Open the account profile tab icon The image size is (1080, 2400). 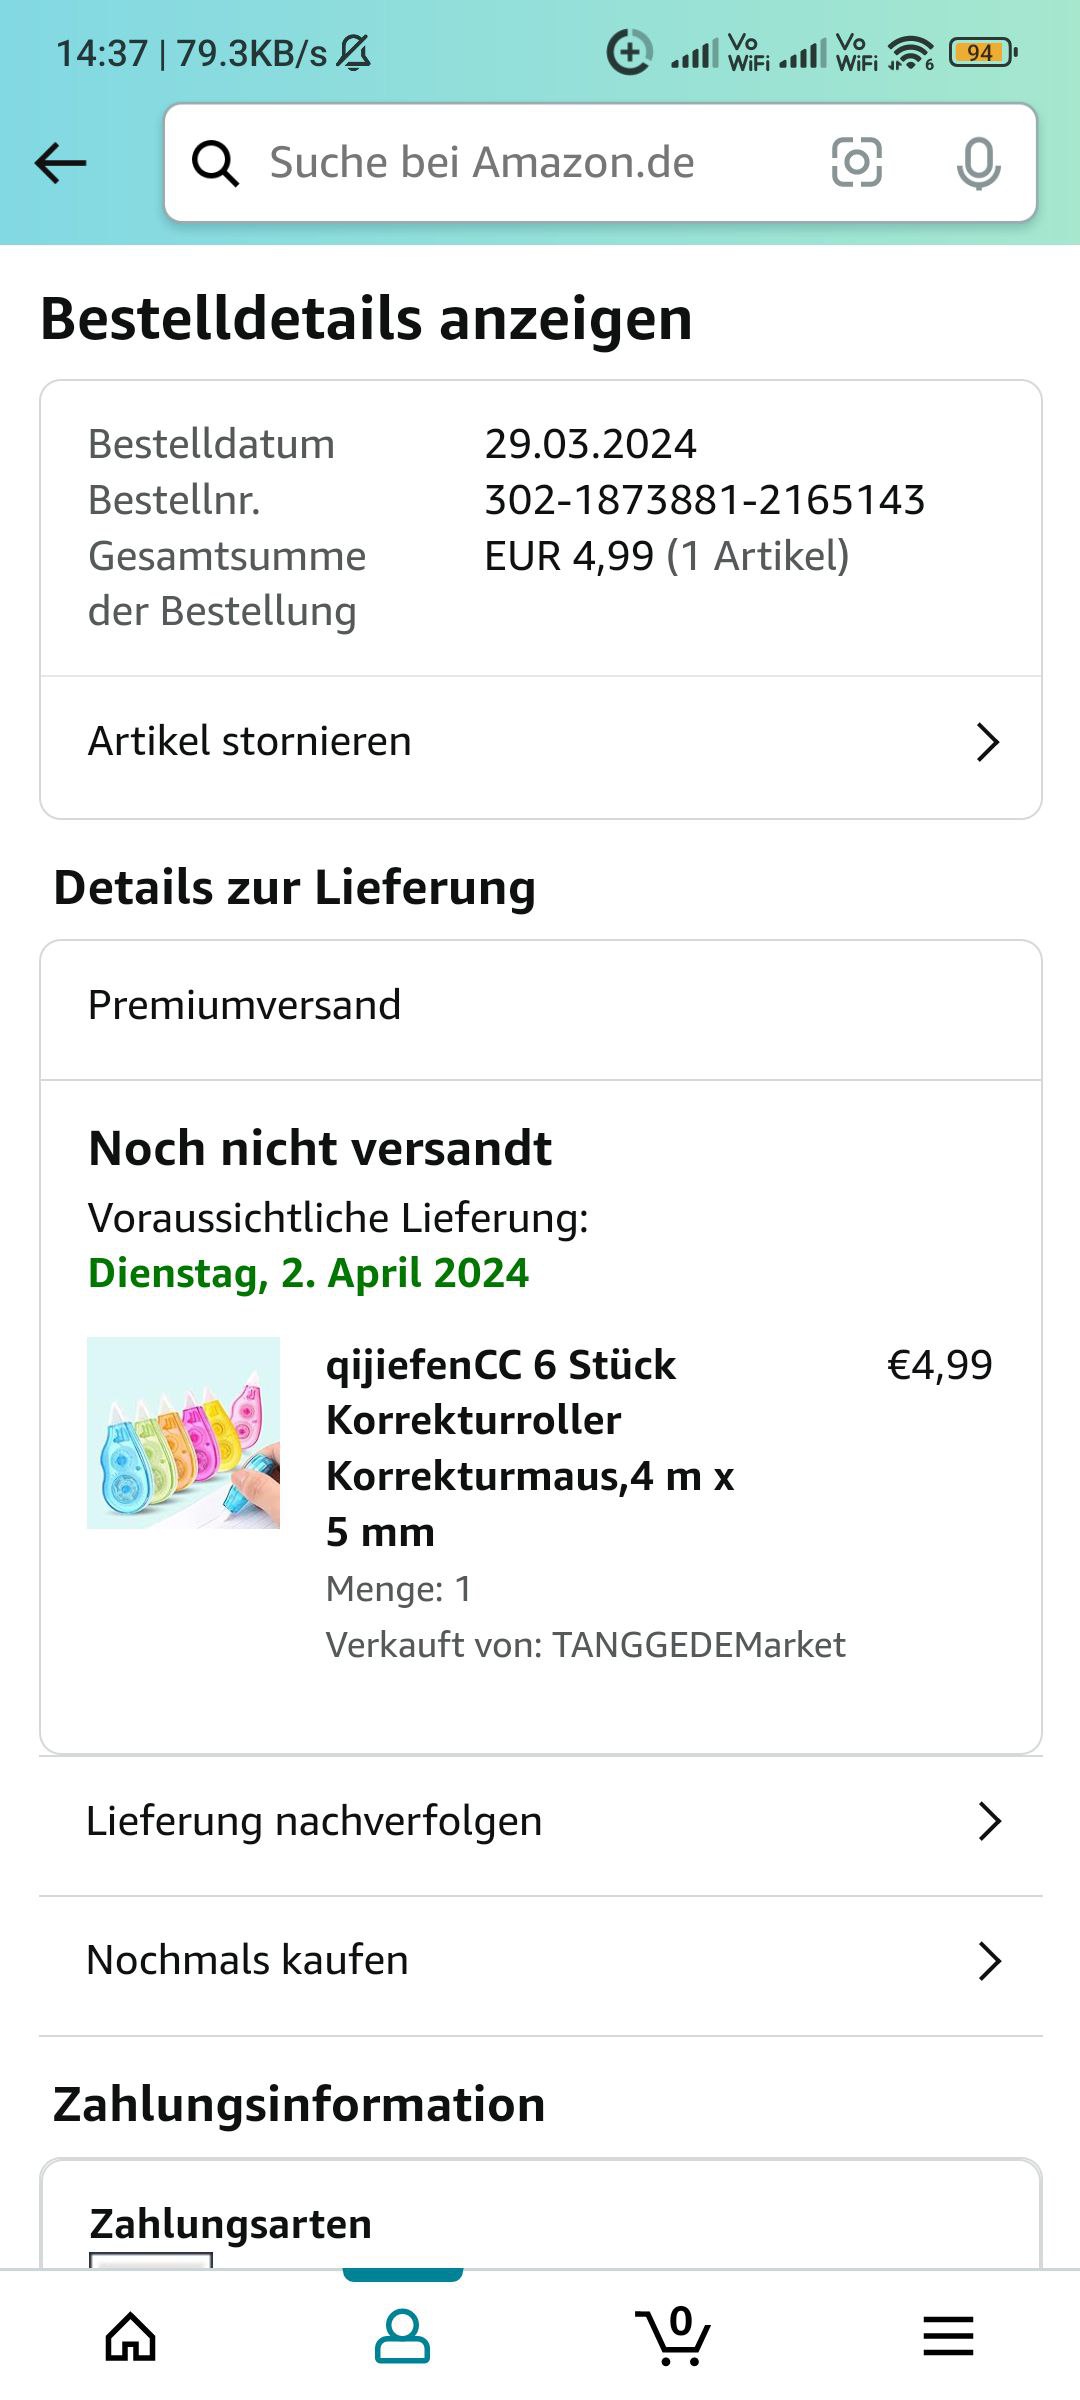click(402, 2336)
